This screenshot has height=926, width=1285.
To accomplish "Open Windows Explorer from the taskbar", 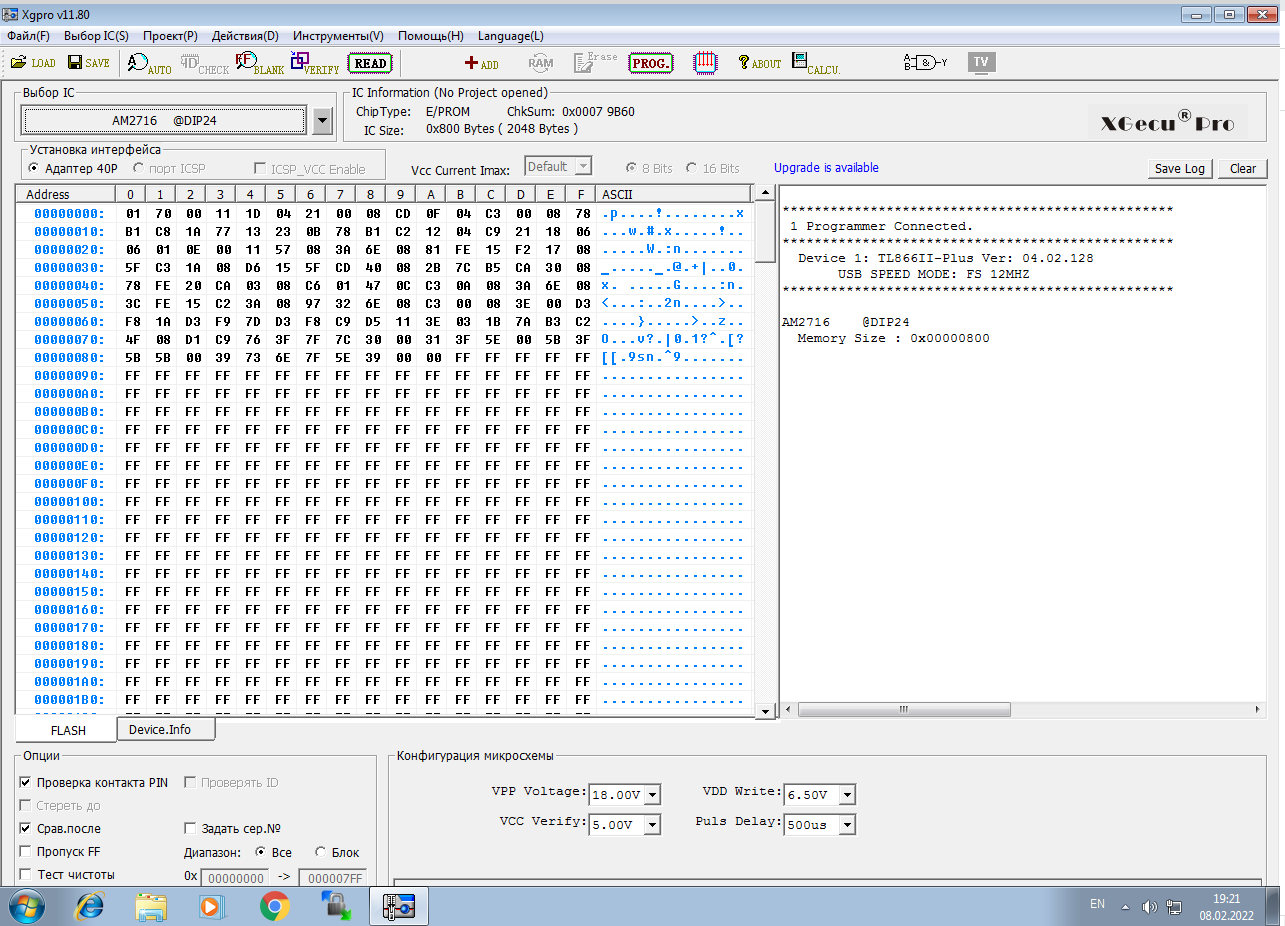I will pyautogui.click(x=151, y=906).
